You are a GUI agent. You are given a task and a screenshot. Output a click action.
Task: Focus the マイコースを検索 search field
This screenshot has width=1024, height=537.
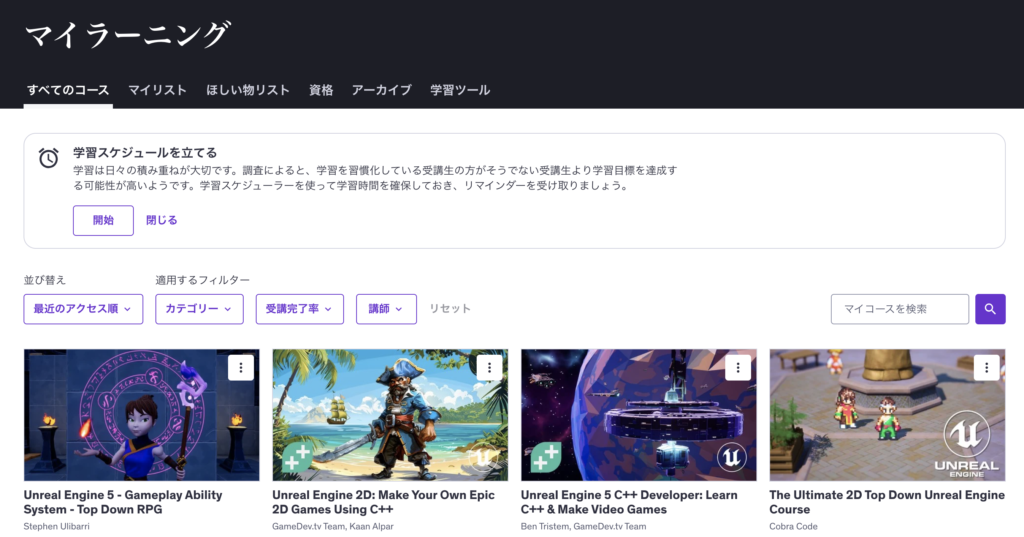tap(900, 309)
